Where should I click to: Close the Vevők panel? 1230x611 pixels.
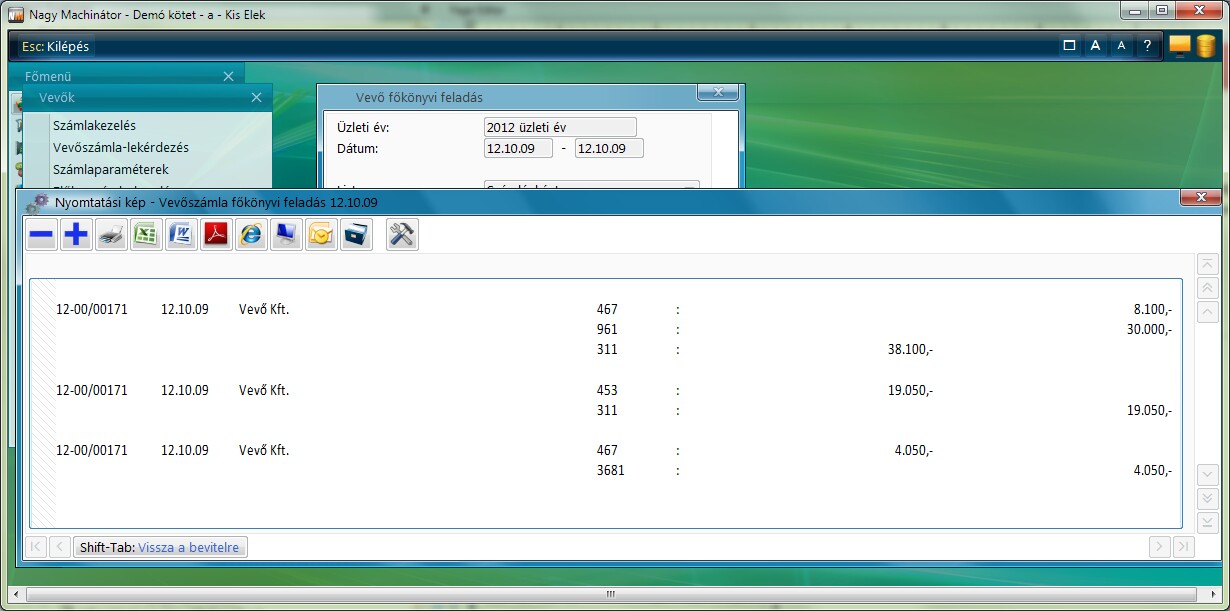pyautogui.click(x=256, y=98)
